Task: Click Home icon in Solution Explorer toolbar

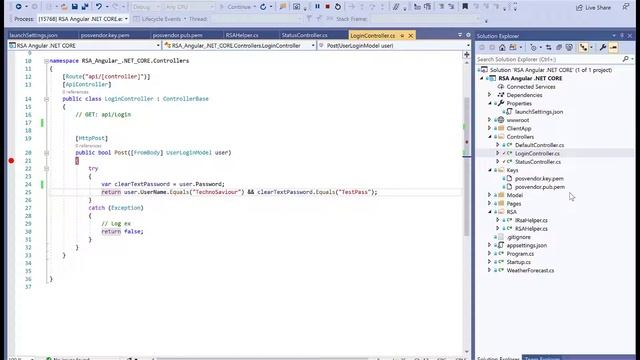Action: pyautogui.click(x=502, y=48)
